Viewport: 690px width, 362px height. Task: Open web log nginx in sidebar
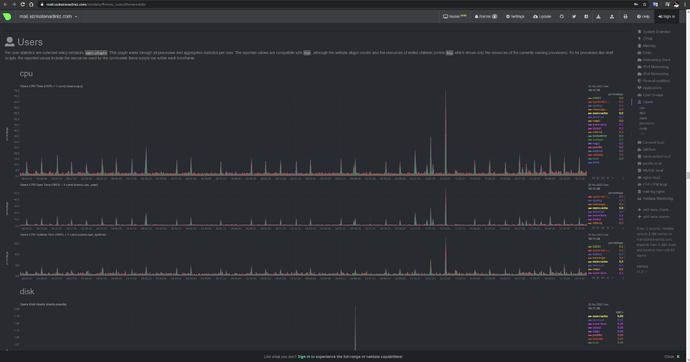[x=651, y=192]
